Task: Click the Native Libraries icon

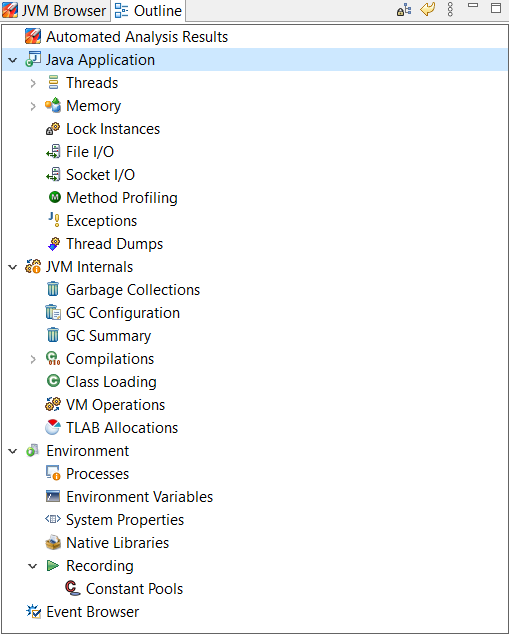Action: [x=53, y=542]
